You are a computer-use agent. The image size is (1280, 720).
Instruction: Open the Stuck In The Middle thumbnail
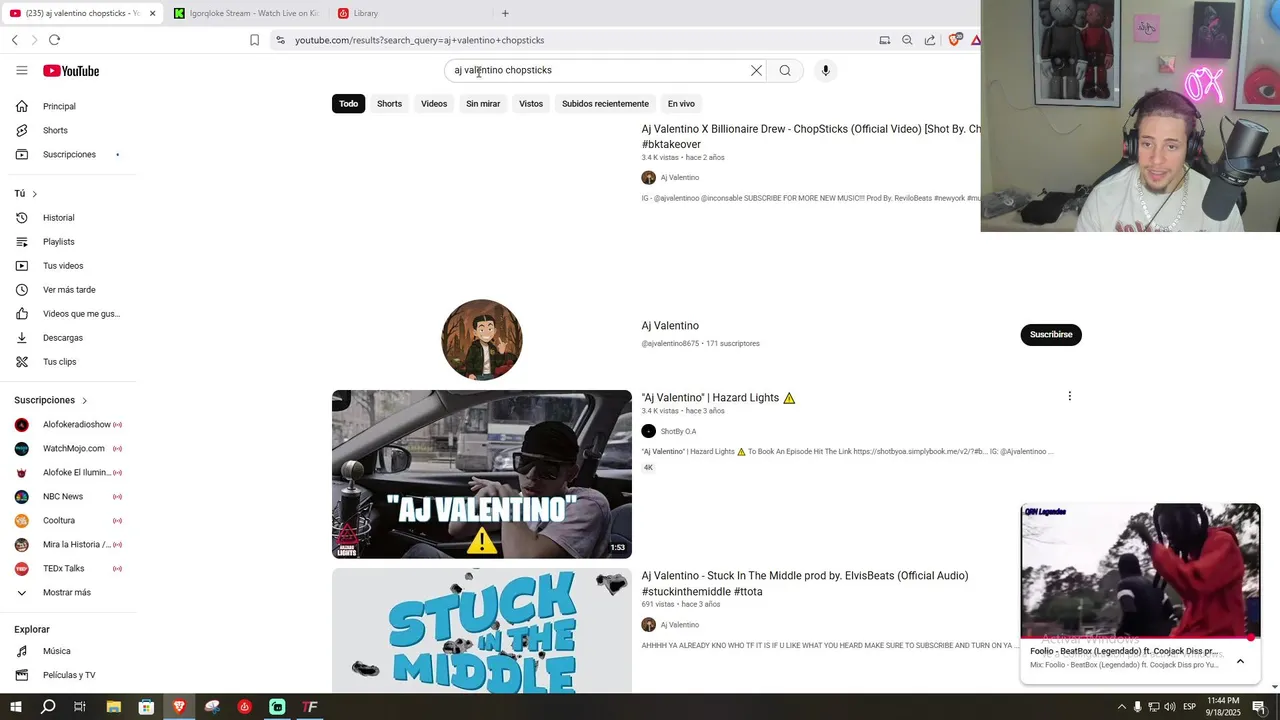482,631
